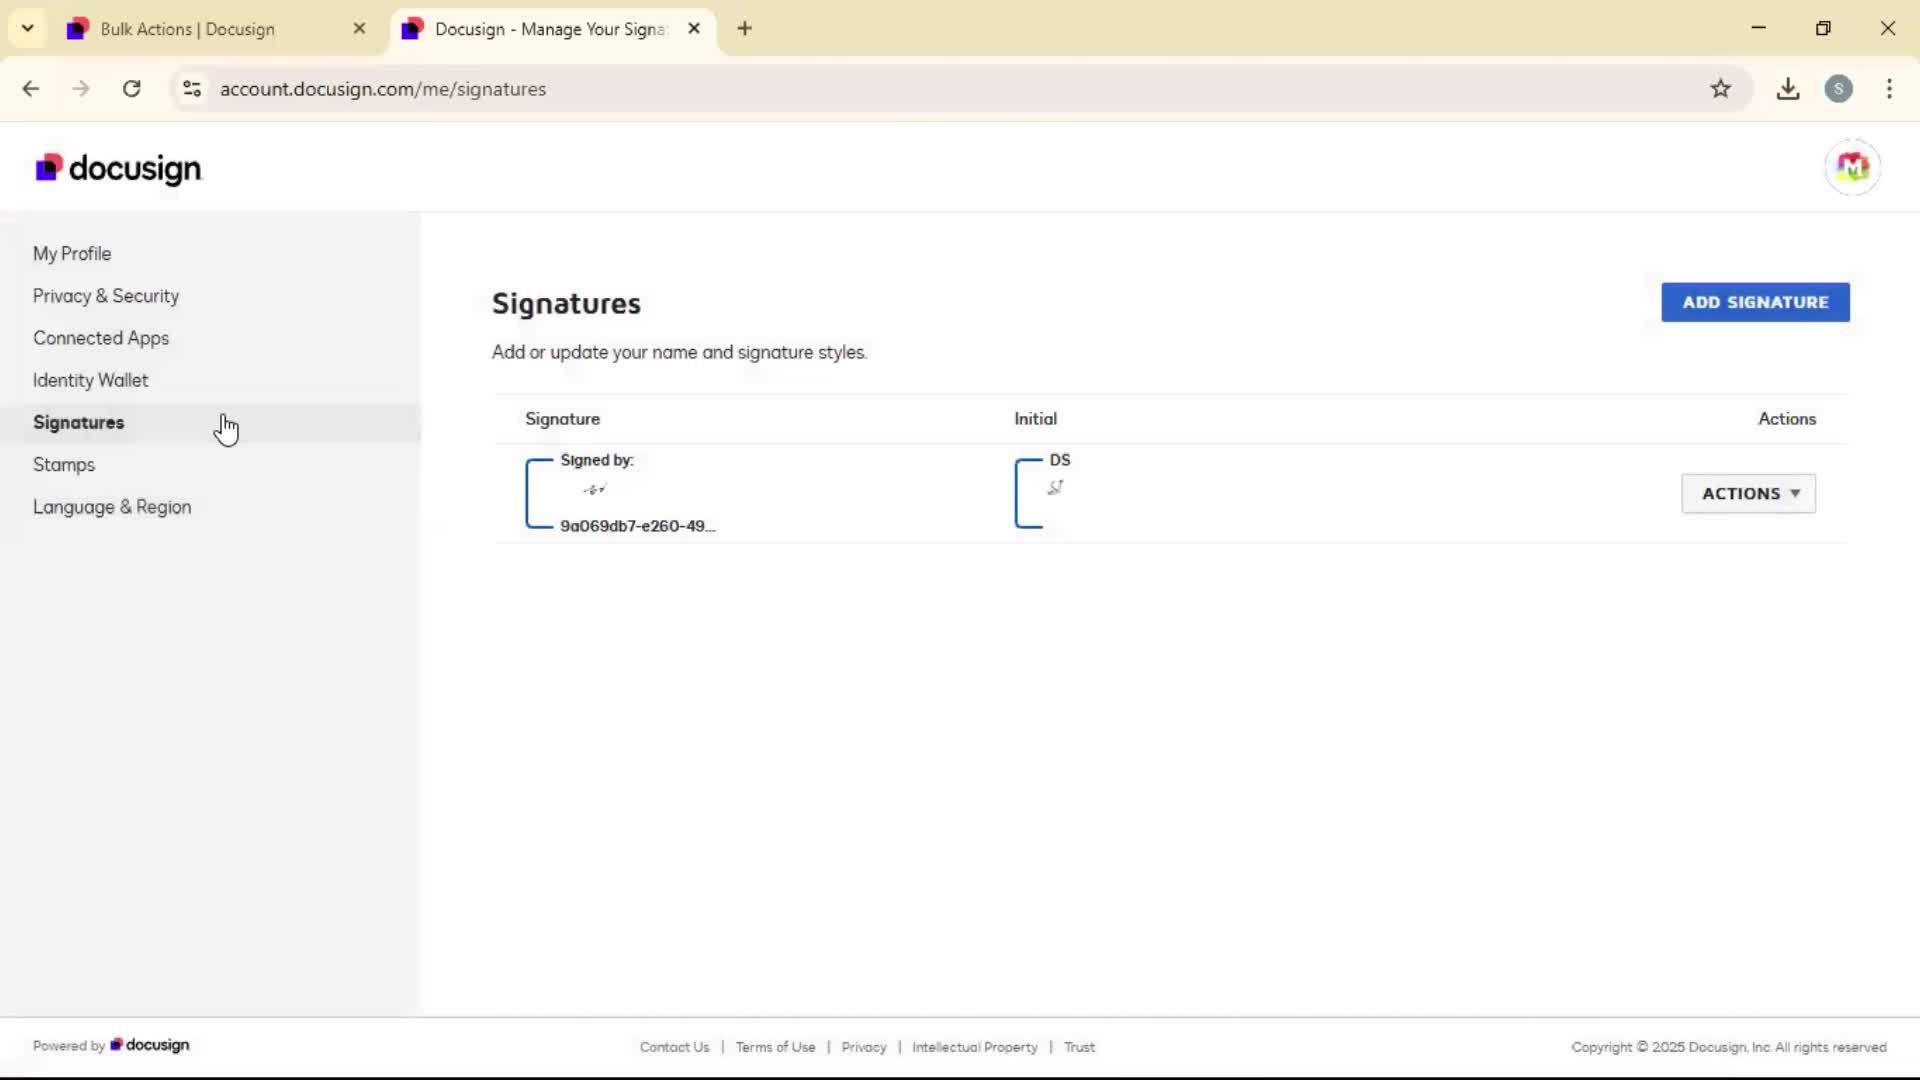Bookmark this page with star icon
1920x1080 pixels.
coord(1720,89)
